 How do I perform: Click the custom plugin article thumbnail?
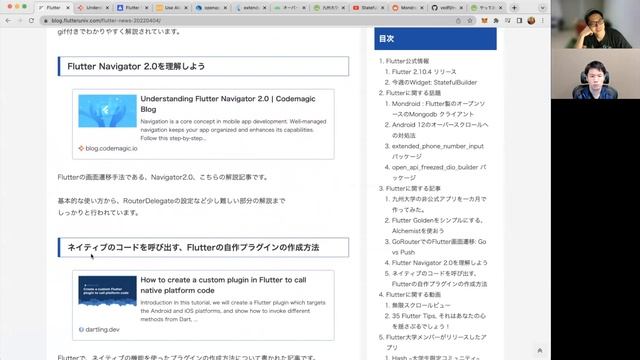(107, 291)
